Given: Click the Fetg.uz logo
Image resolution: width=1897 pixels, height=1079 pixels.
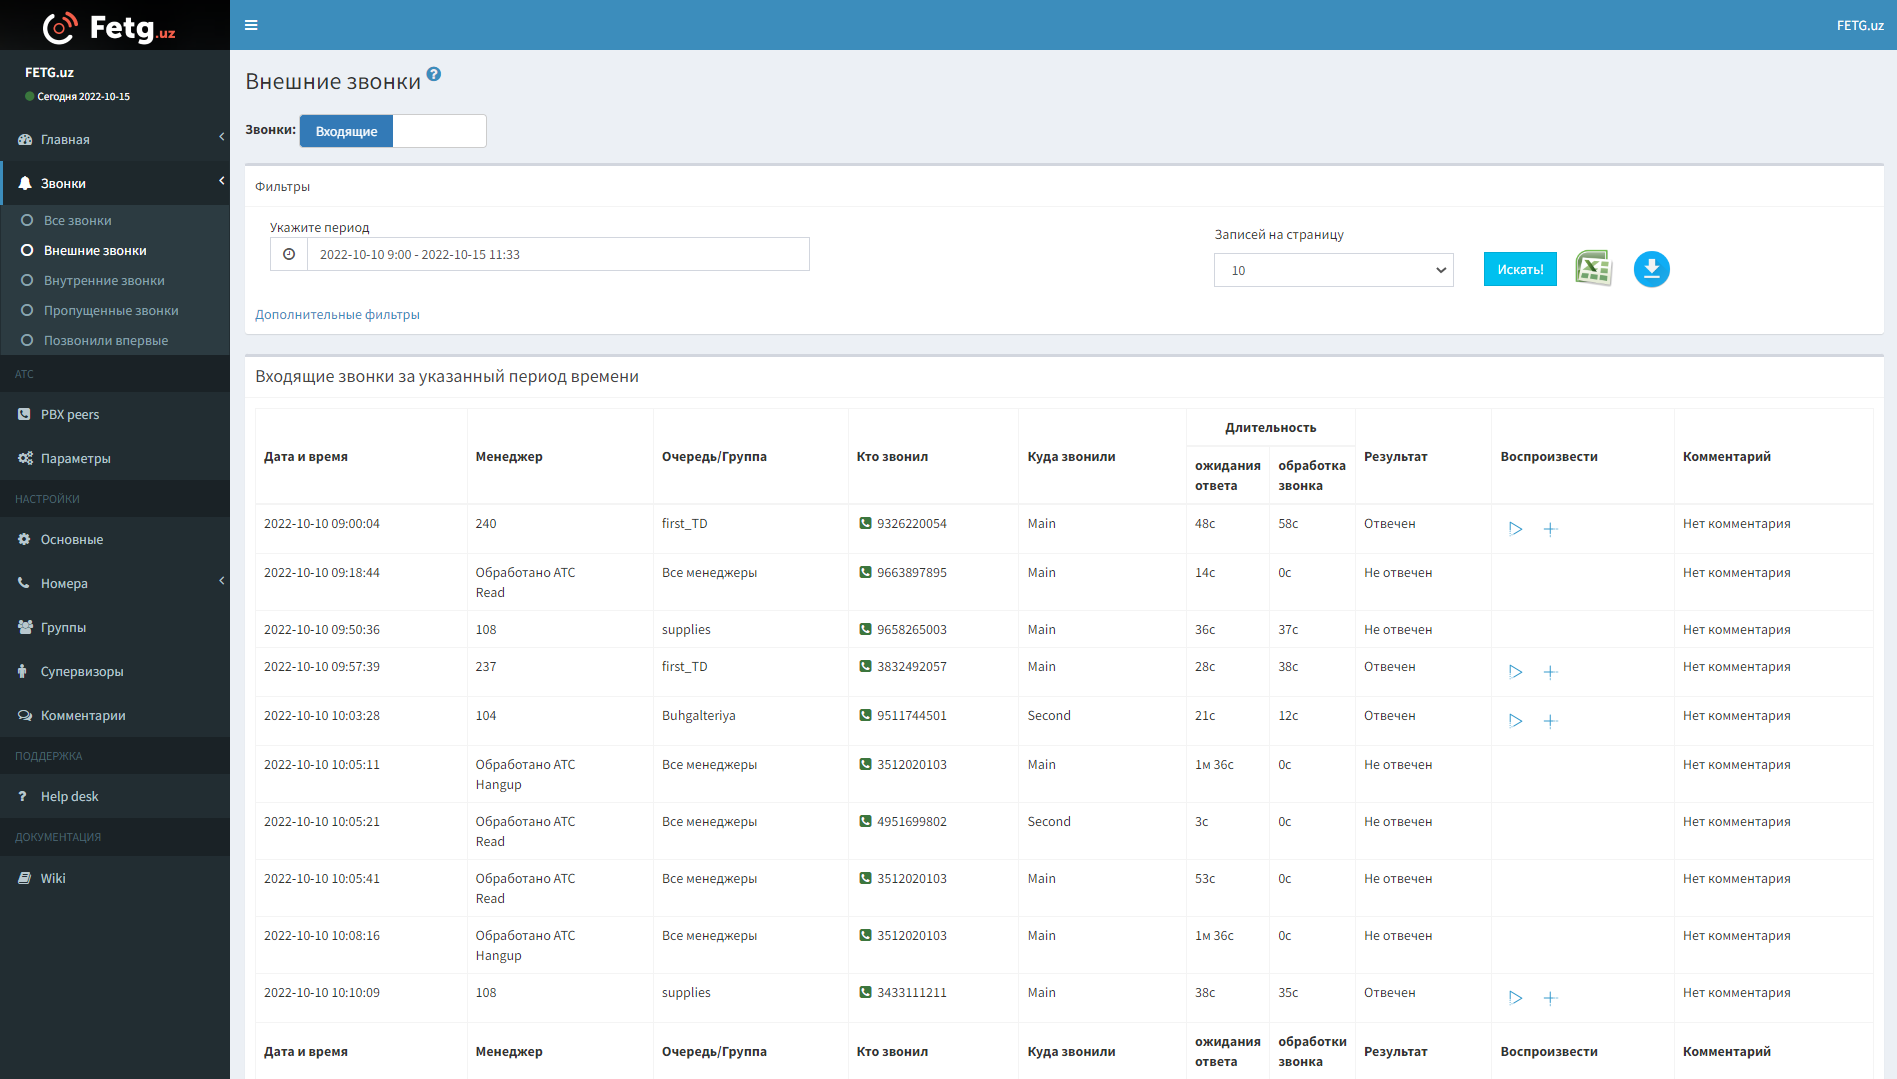Looking at the screenshot, I should click(x=110, y=27).
